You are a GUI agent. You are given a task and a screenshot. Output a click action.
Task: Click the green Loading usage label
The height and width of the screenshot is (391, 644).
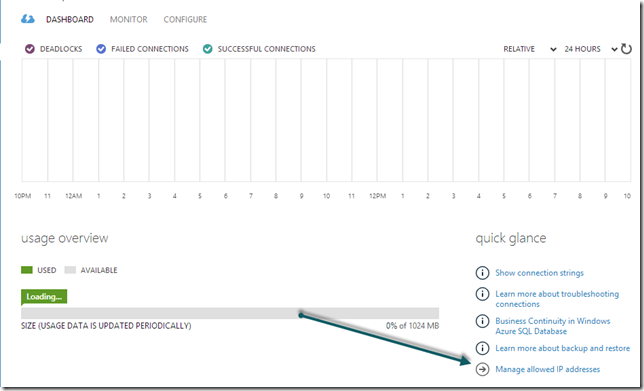tap(44, 297)
